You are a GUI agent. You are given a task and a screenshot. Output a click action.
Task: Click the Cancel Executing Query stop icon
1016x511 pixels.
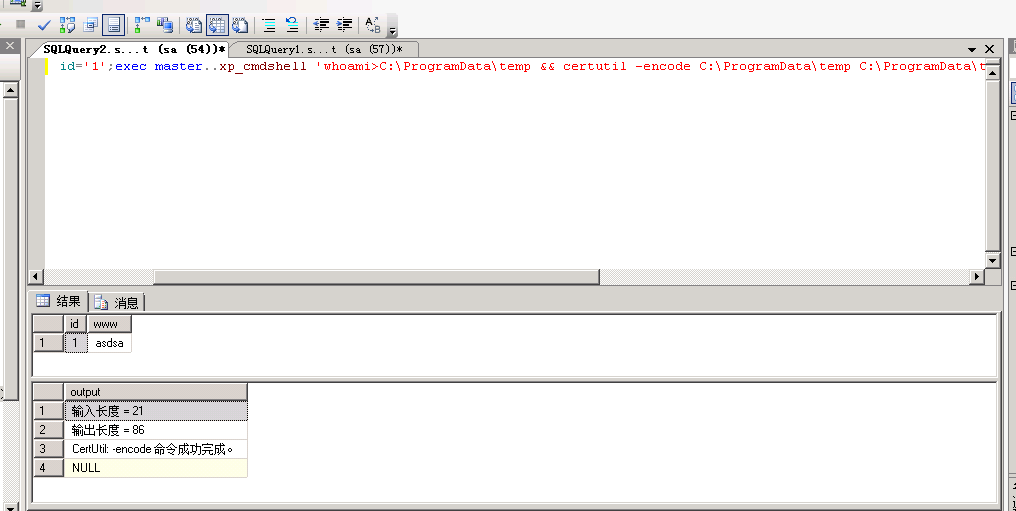21,25
